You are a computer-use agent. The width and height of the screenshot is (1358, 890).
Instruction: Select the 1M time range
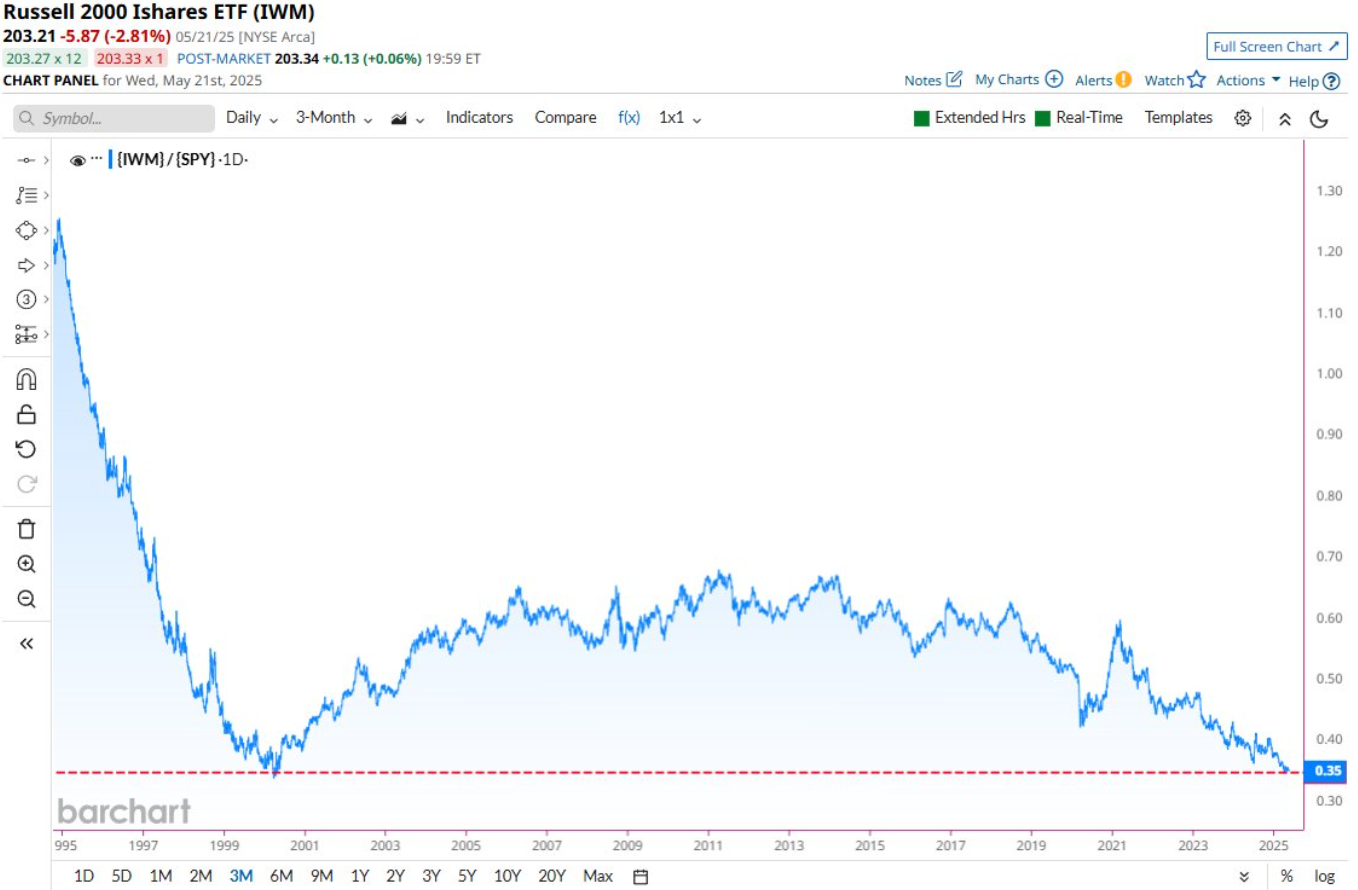160,877
